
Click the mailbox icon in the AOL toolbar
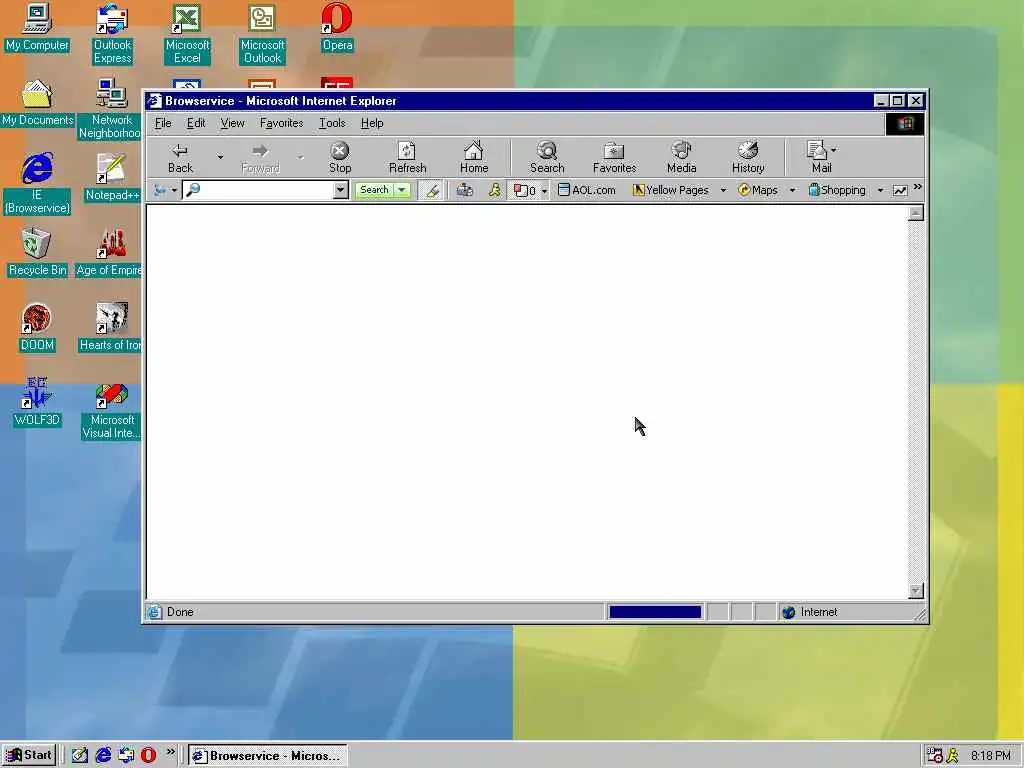464,190
